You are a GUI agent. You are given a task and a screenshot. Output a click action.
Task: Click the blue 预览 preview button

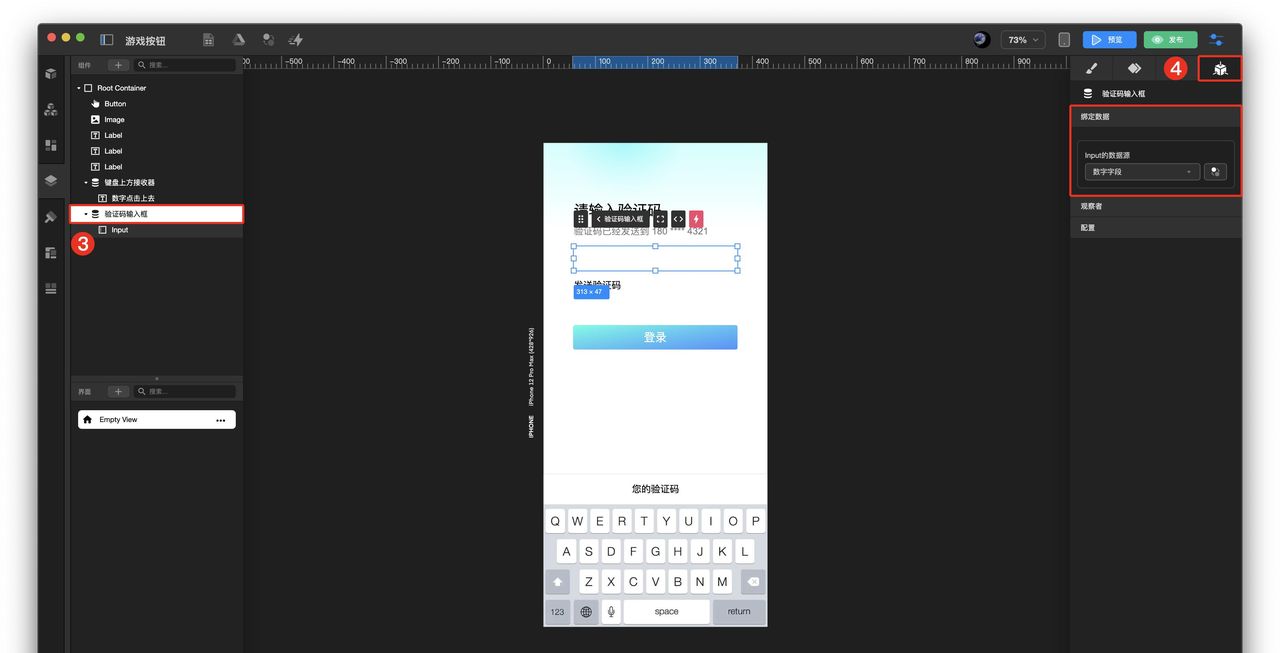[1109, 40]
